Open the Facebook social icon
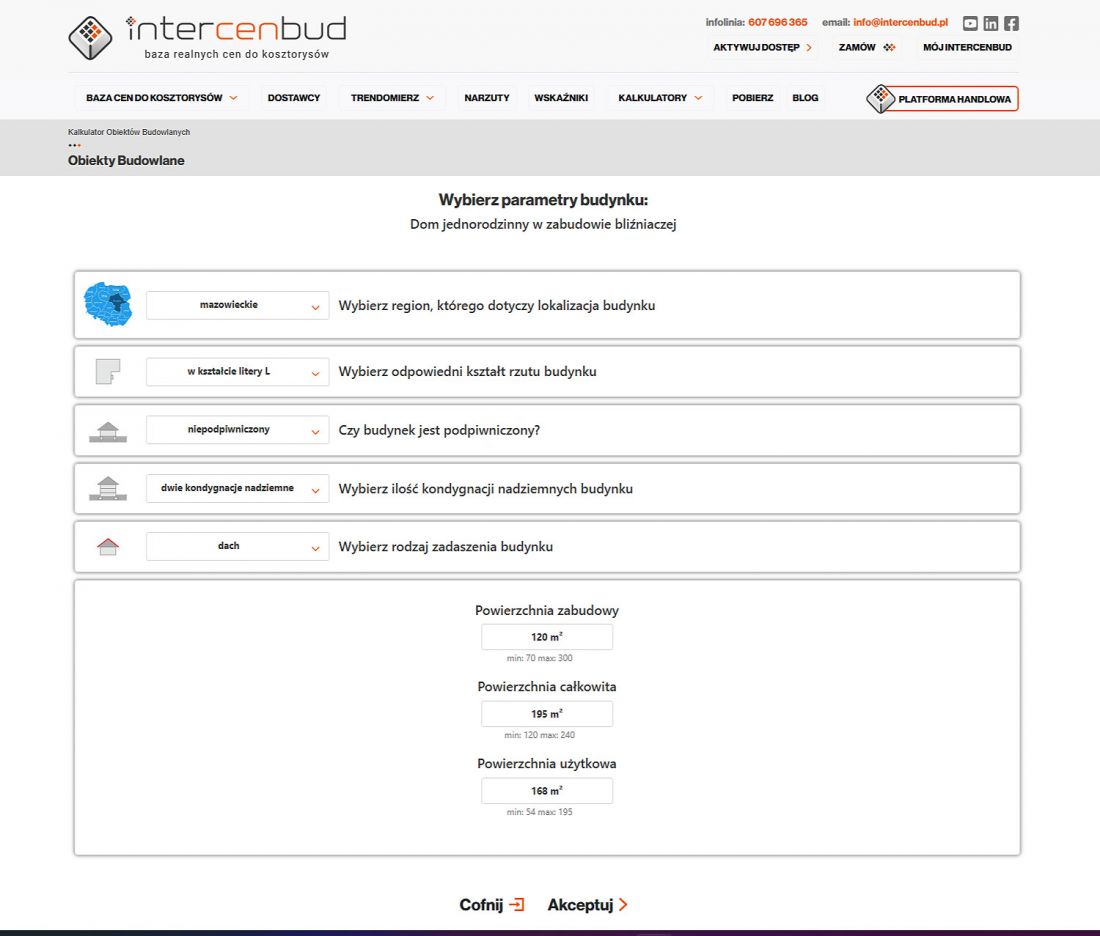The height and width of the screenshot is (936, 1100). tap(1011, 23)
